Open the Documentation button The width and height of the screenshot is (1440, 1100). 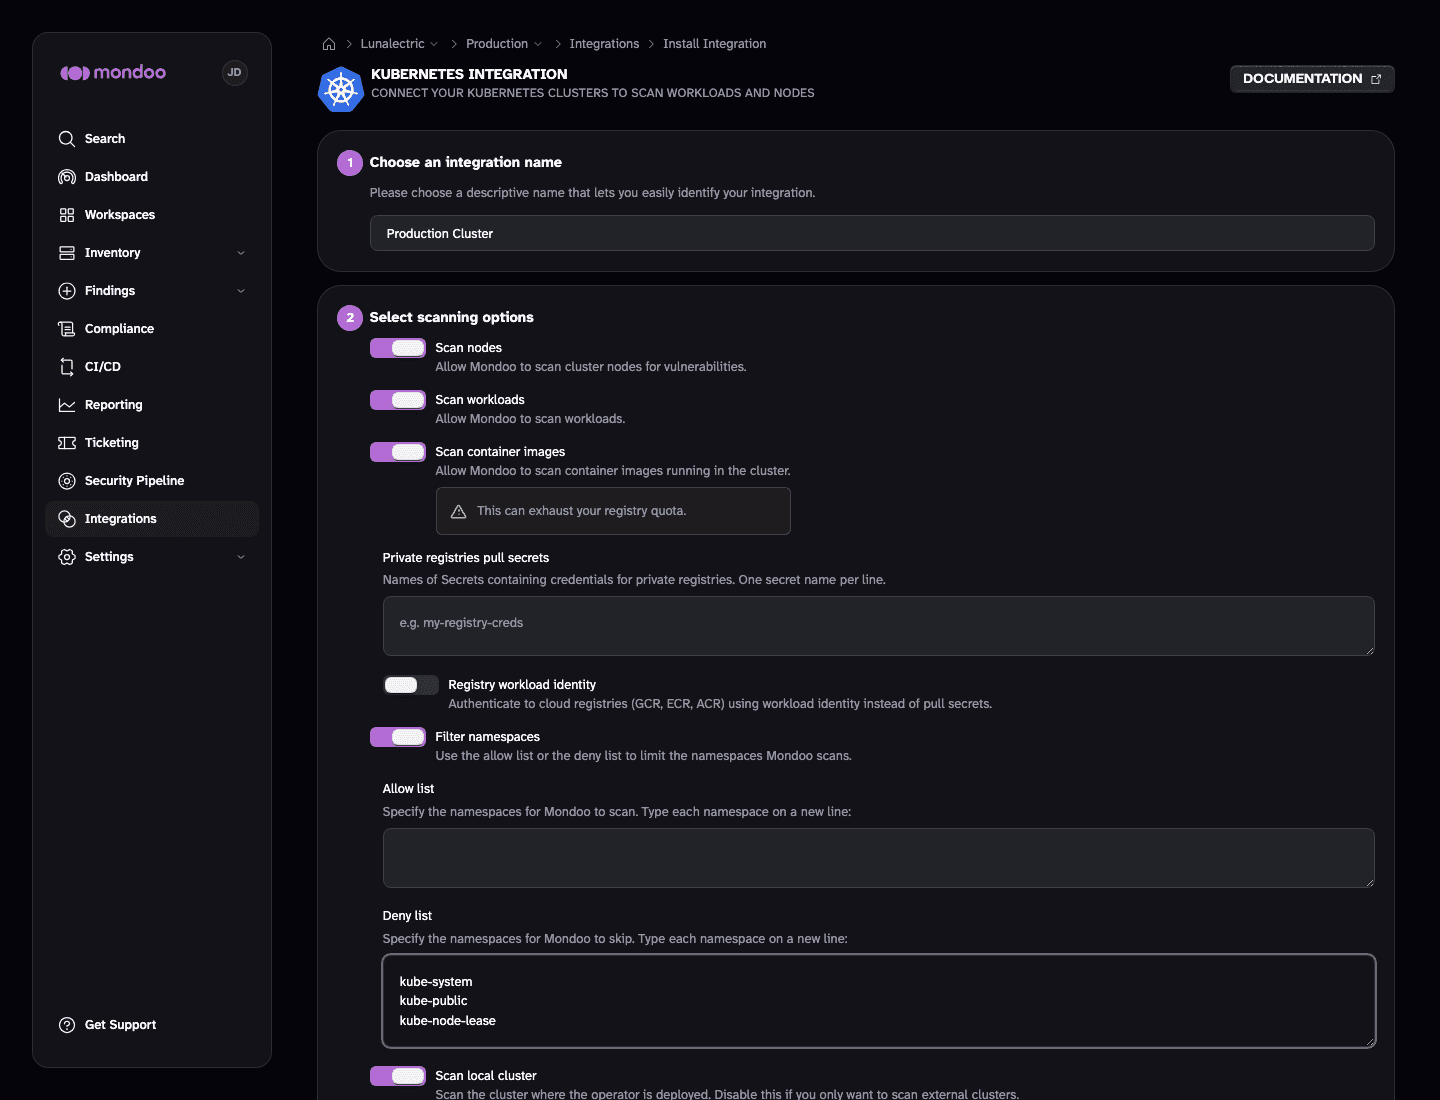click(x=1312, y=79)
